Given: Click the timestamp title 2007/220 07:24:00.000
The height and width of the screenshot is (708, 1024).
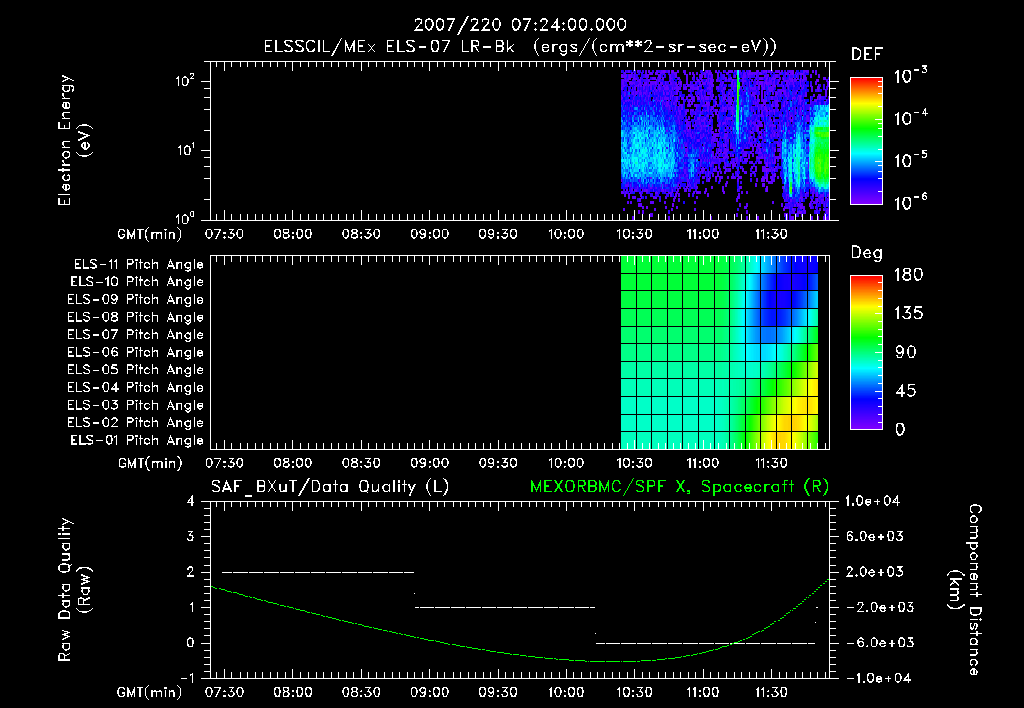Looking at the screenshot, I should pyautogui.click(x=520, y=25).
